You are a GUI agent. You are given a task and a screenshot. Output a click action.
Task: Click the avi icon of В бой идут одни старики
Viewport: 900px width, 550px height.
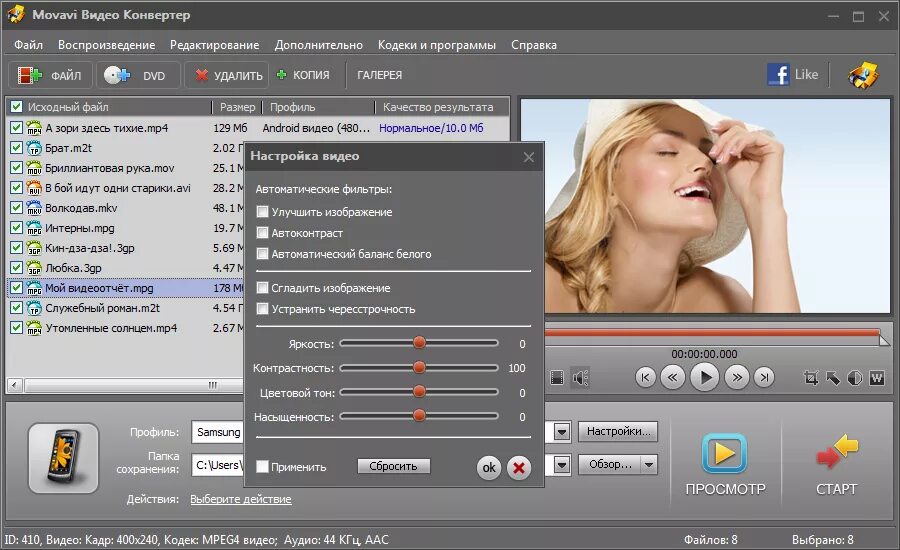34,188
